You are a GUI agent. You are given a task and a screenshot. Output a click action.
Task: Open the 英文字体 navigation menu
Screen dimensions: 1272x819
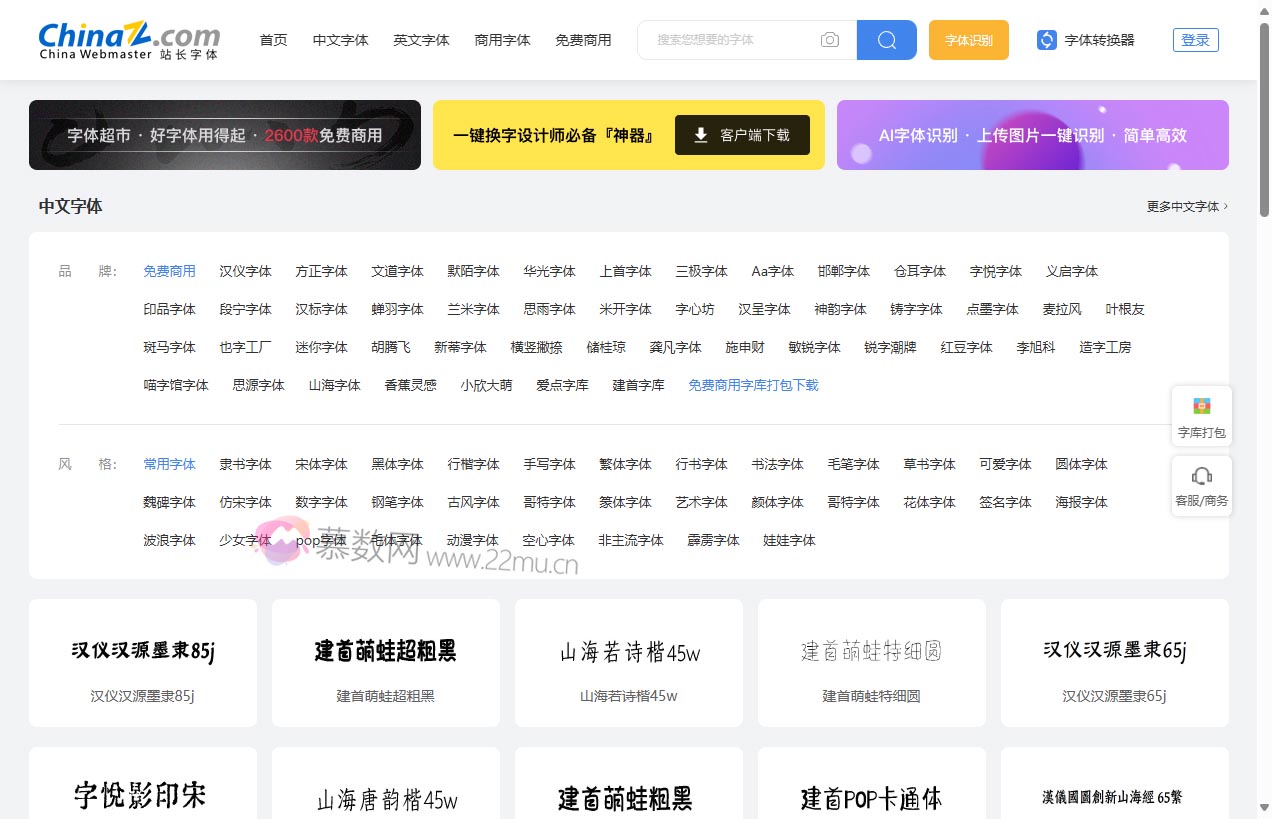pos(421,40)
